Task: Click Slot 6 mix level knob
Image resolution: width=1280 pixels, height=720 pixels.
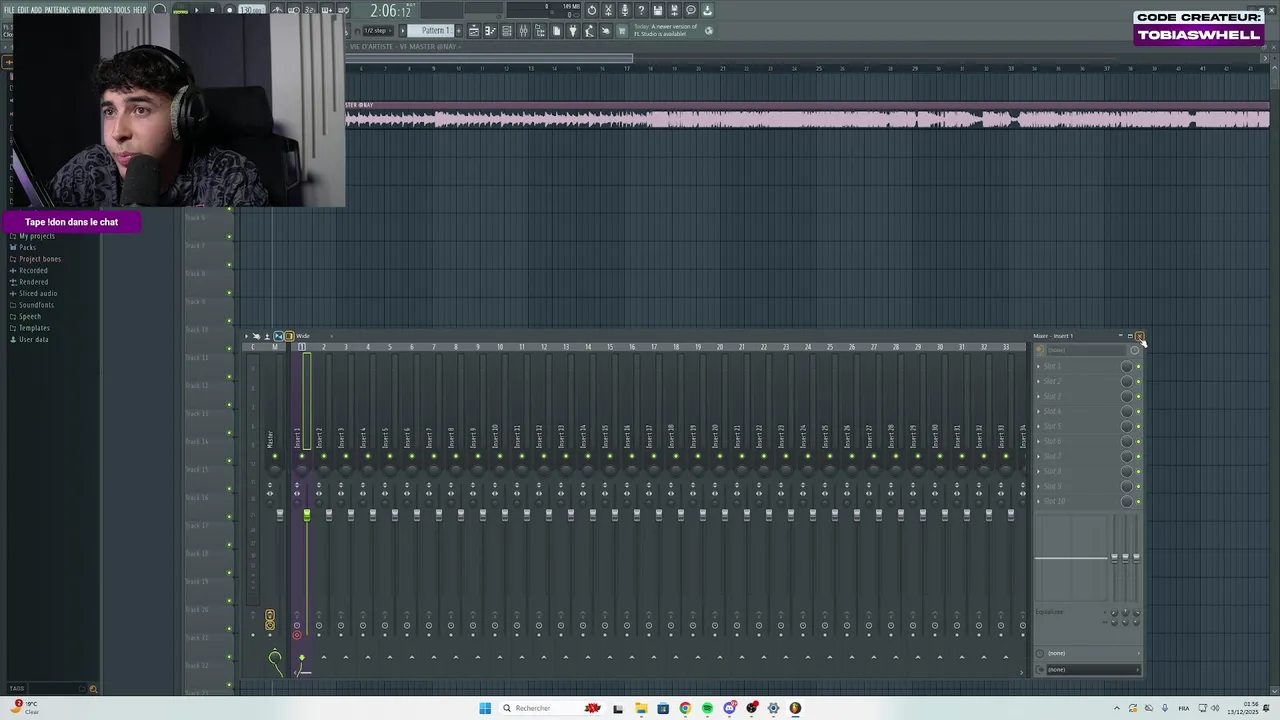Action: (x=1127, y=441)
